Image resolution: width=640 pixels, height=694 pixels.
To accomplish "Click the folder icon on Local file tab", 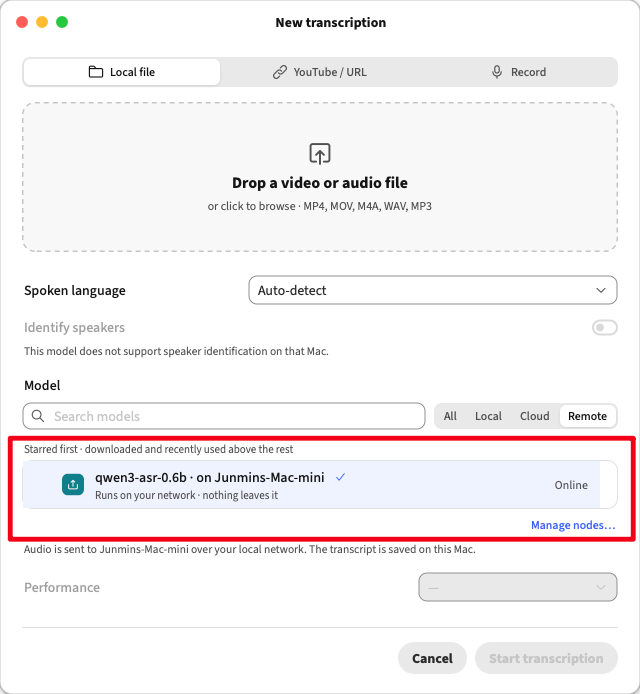I will pos(96,72).
